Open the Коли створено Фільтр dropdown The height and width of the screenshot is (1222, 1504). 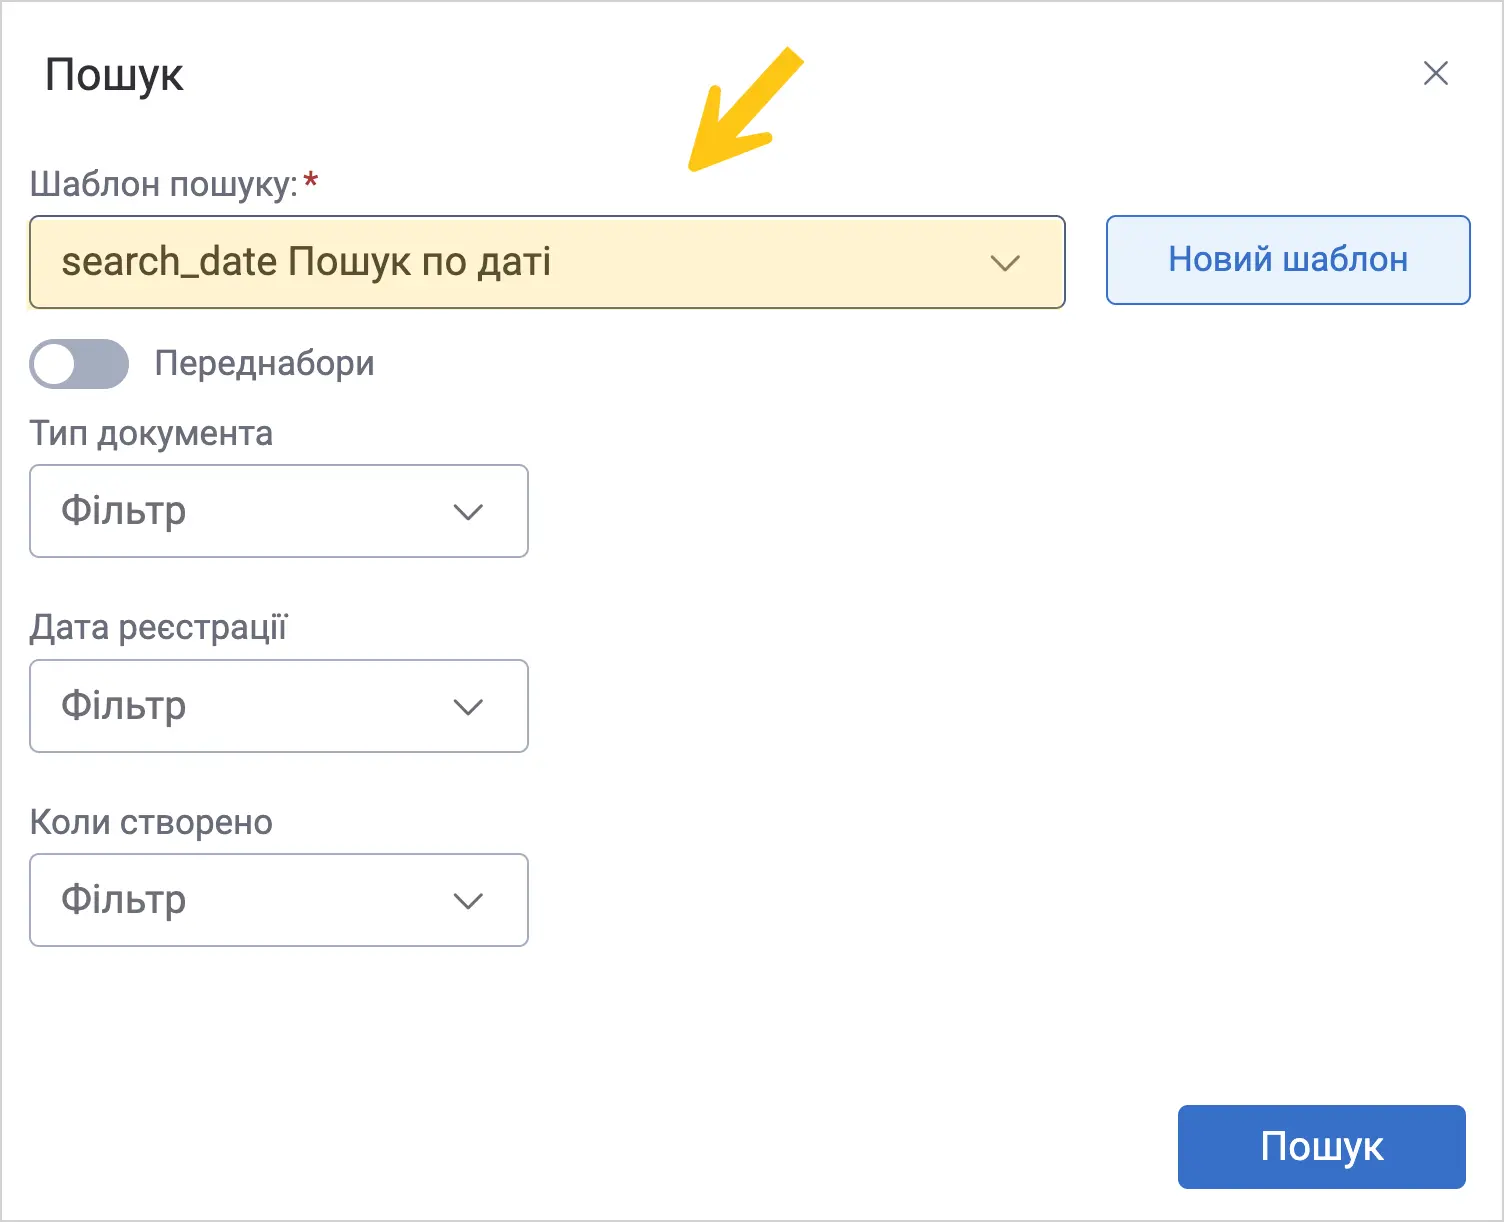[279, 900]
